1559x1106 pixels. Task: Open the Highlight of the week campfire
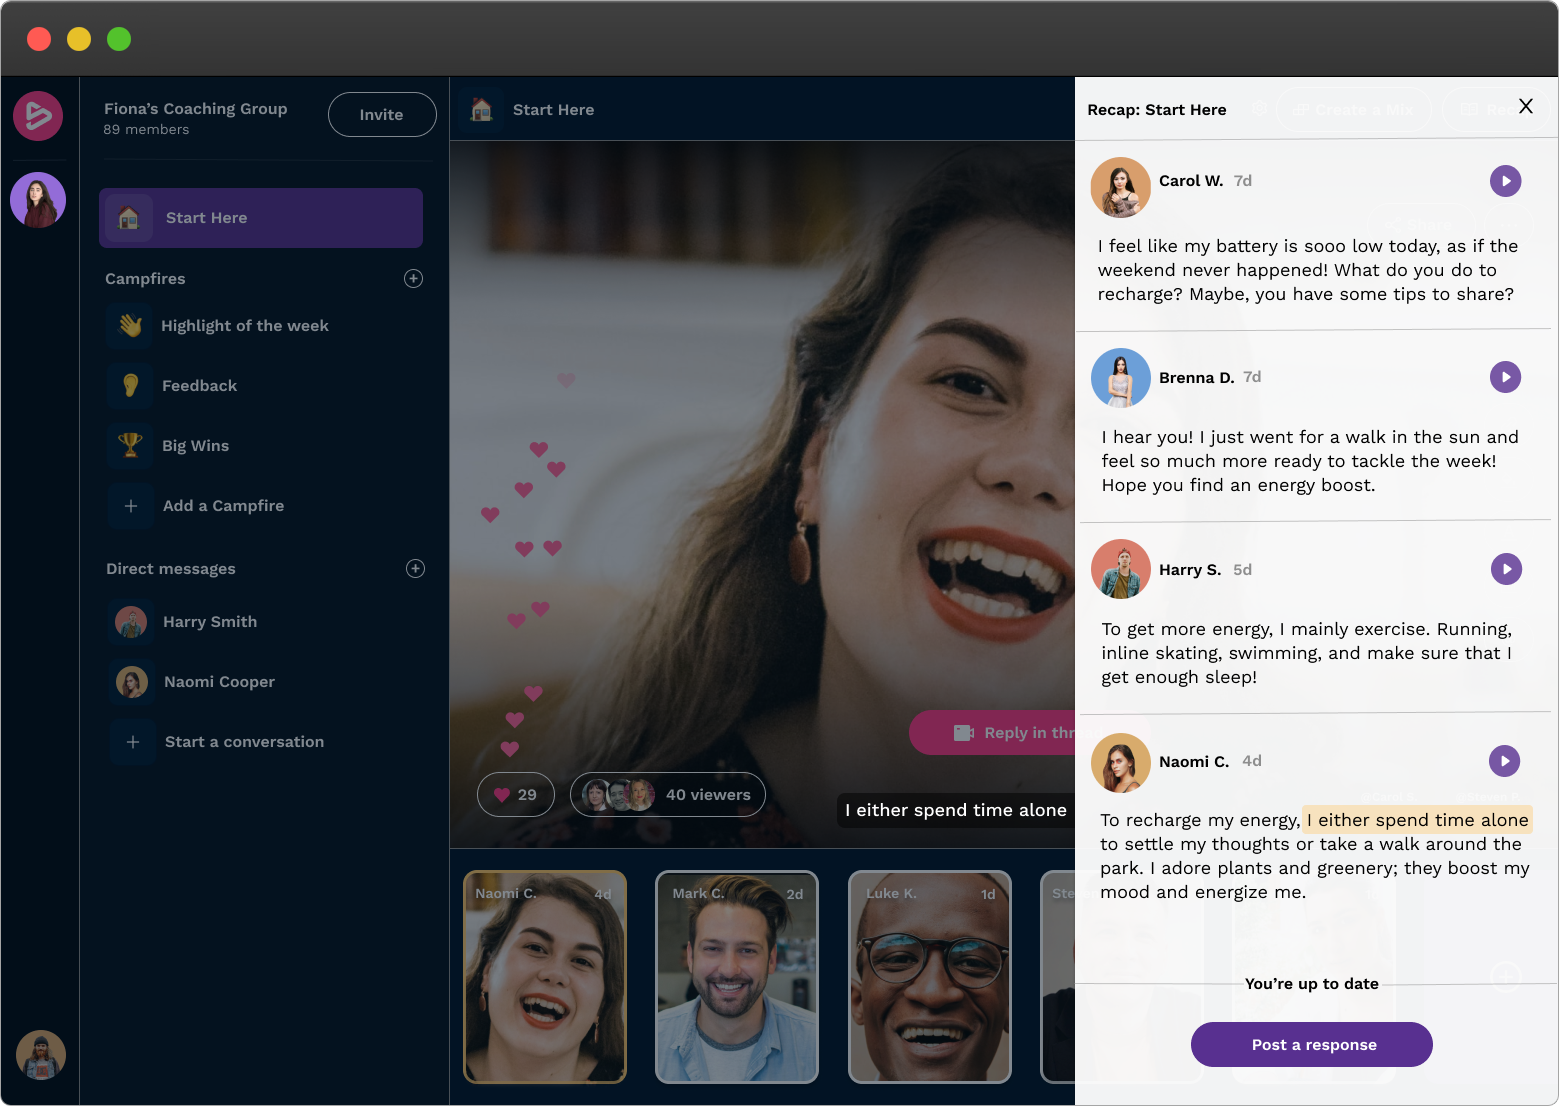click(x=245, y=326)
